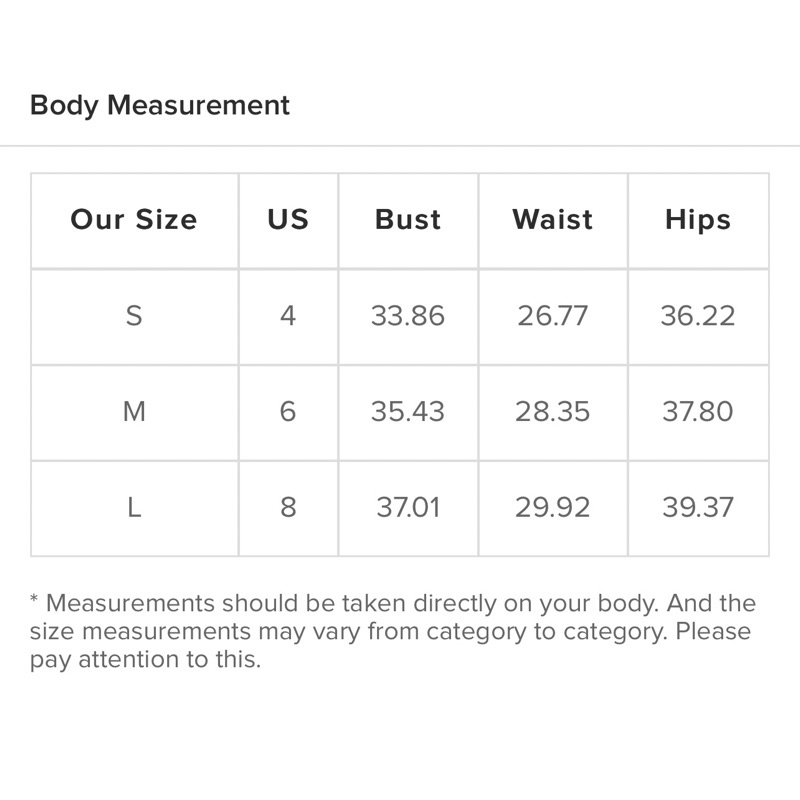
Task: Select the size M cell
Action: (x=134, y=411)
